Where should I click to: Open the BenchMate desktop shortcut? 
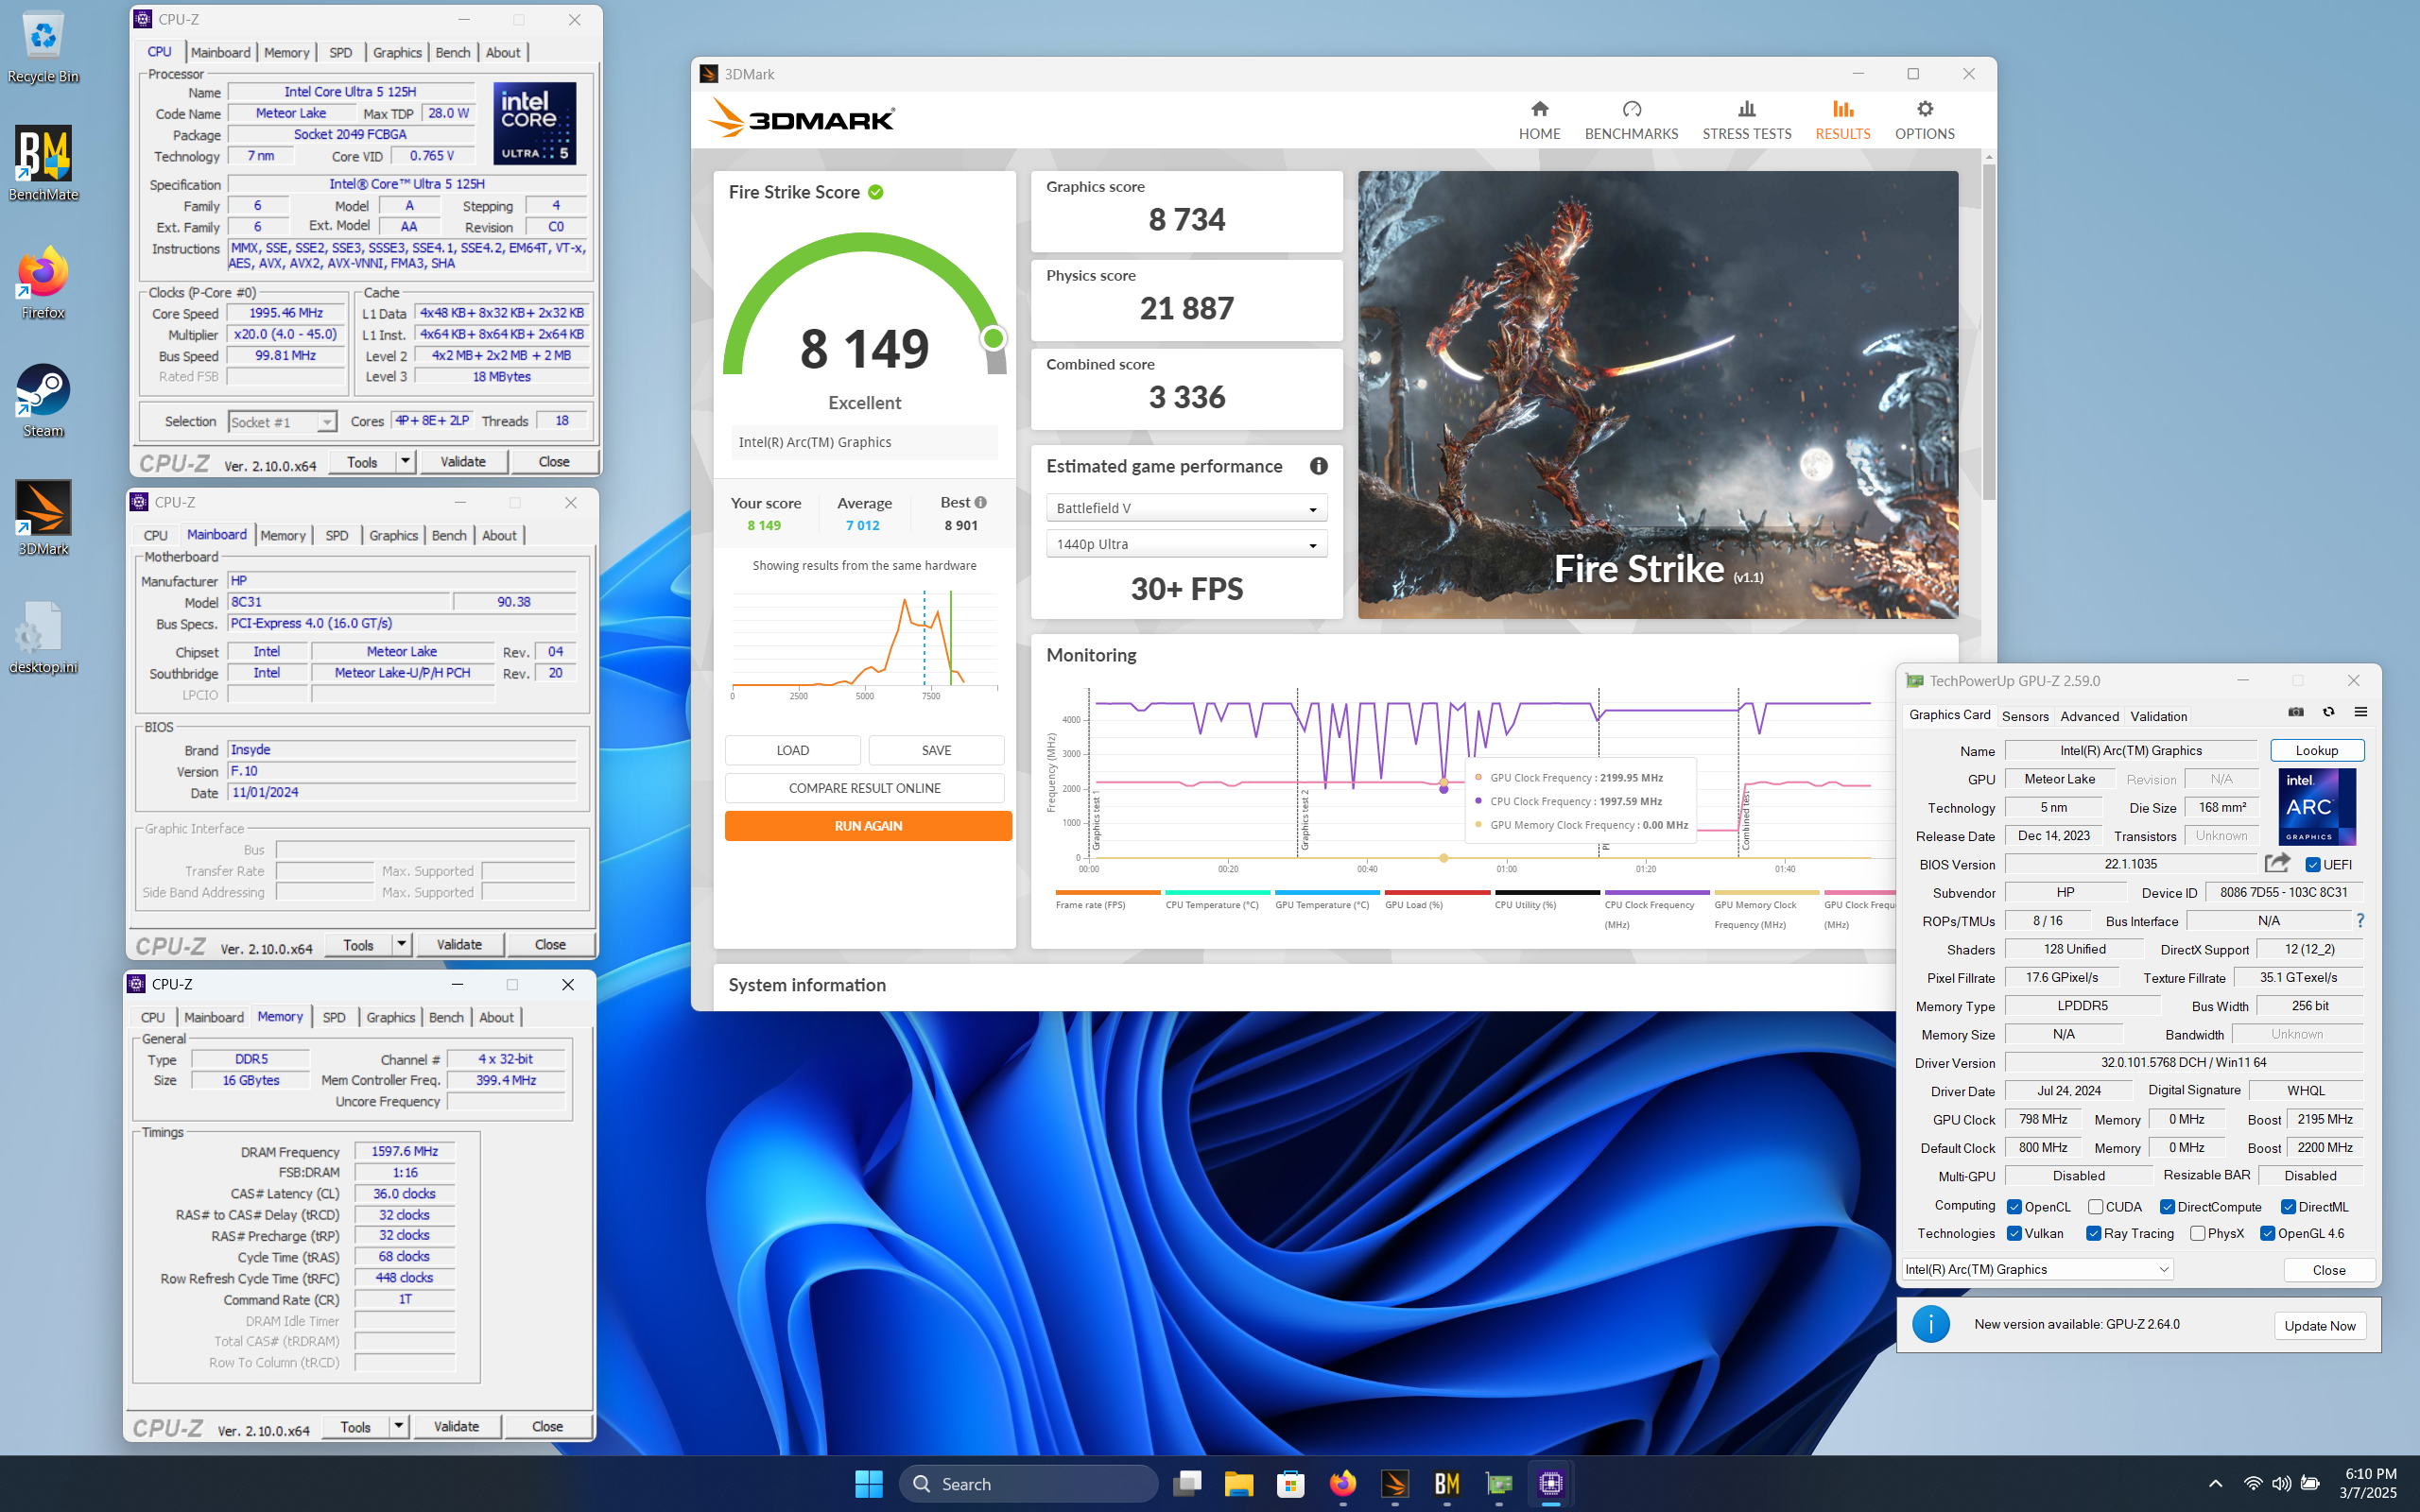click(43, 163)
